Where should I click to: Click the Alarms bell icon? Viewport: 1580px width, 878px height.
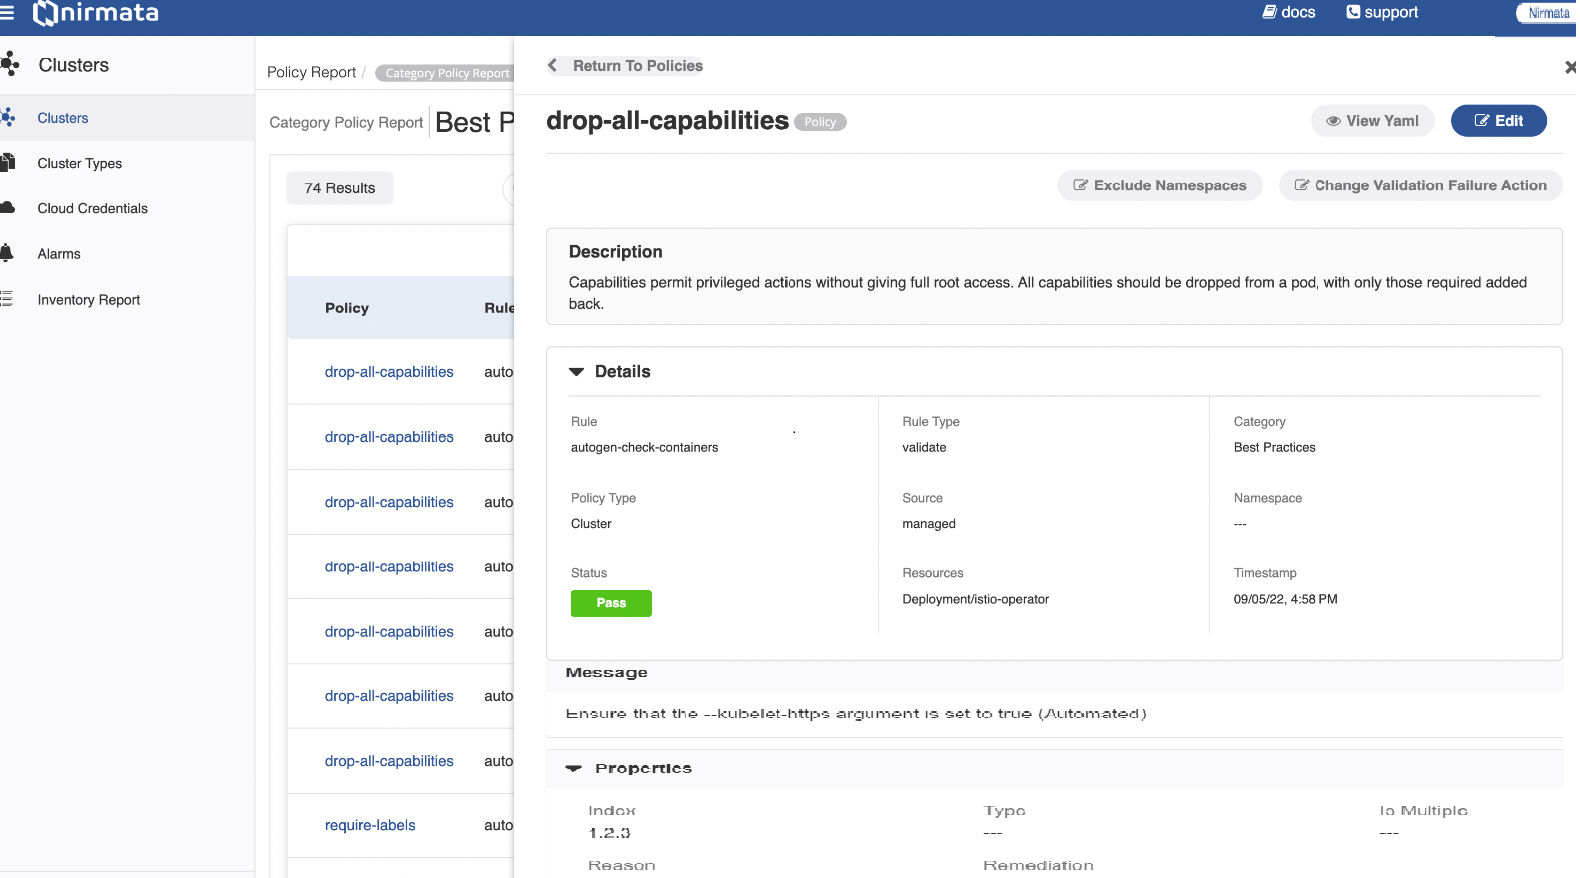(x=7, y=253)
